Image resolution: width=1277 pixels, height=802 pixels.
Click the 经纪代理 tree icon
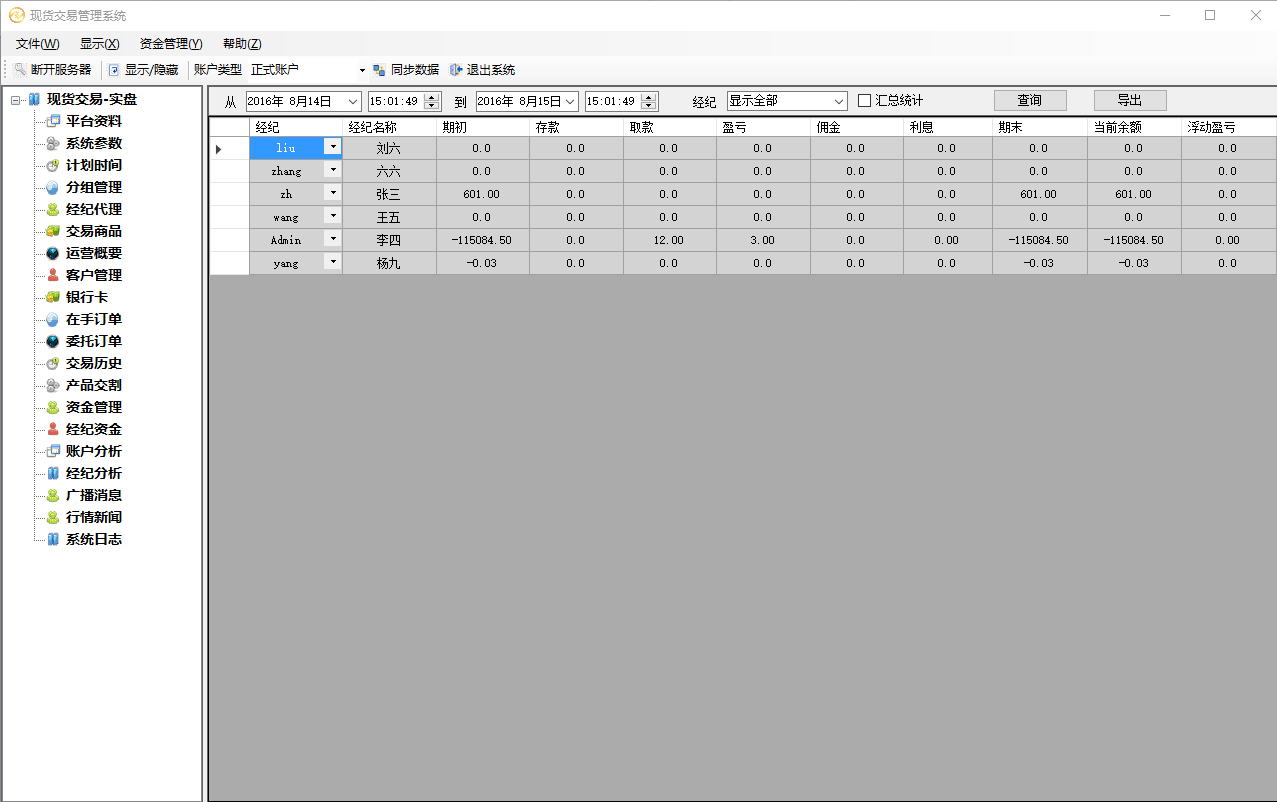point(54,209)
